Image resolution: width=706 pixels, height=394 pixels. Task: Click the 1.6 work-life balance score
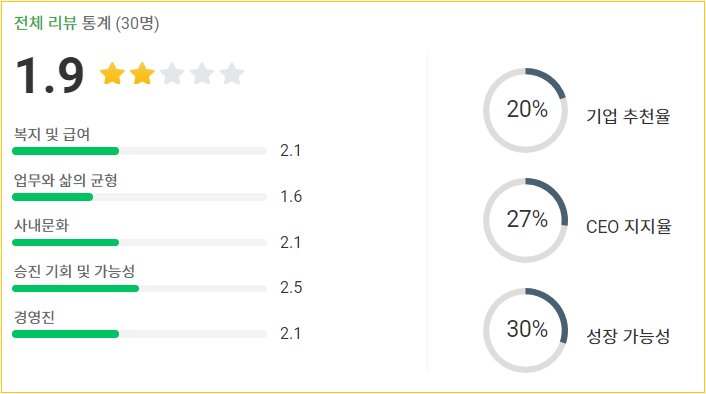point(291,196)
